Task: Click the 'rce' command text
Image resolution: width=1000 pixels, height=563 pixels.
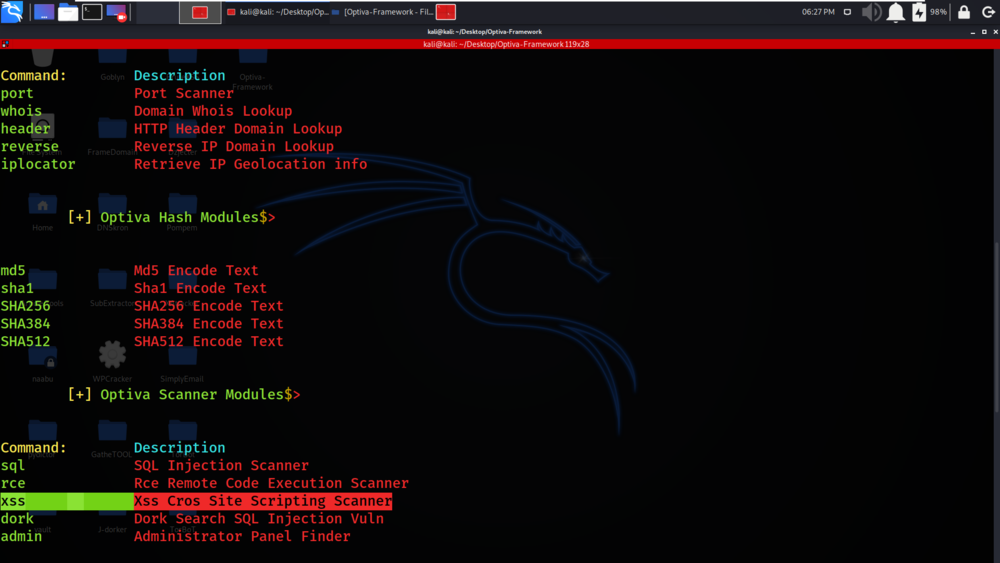Action: [13, 483]
